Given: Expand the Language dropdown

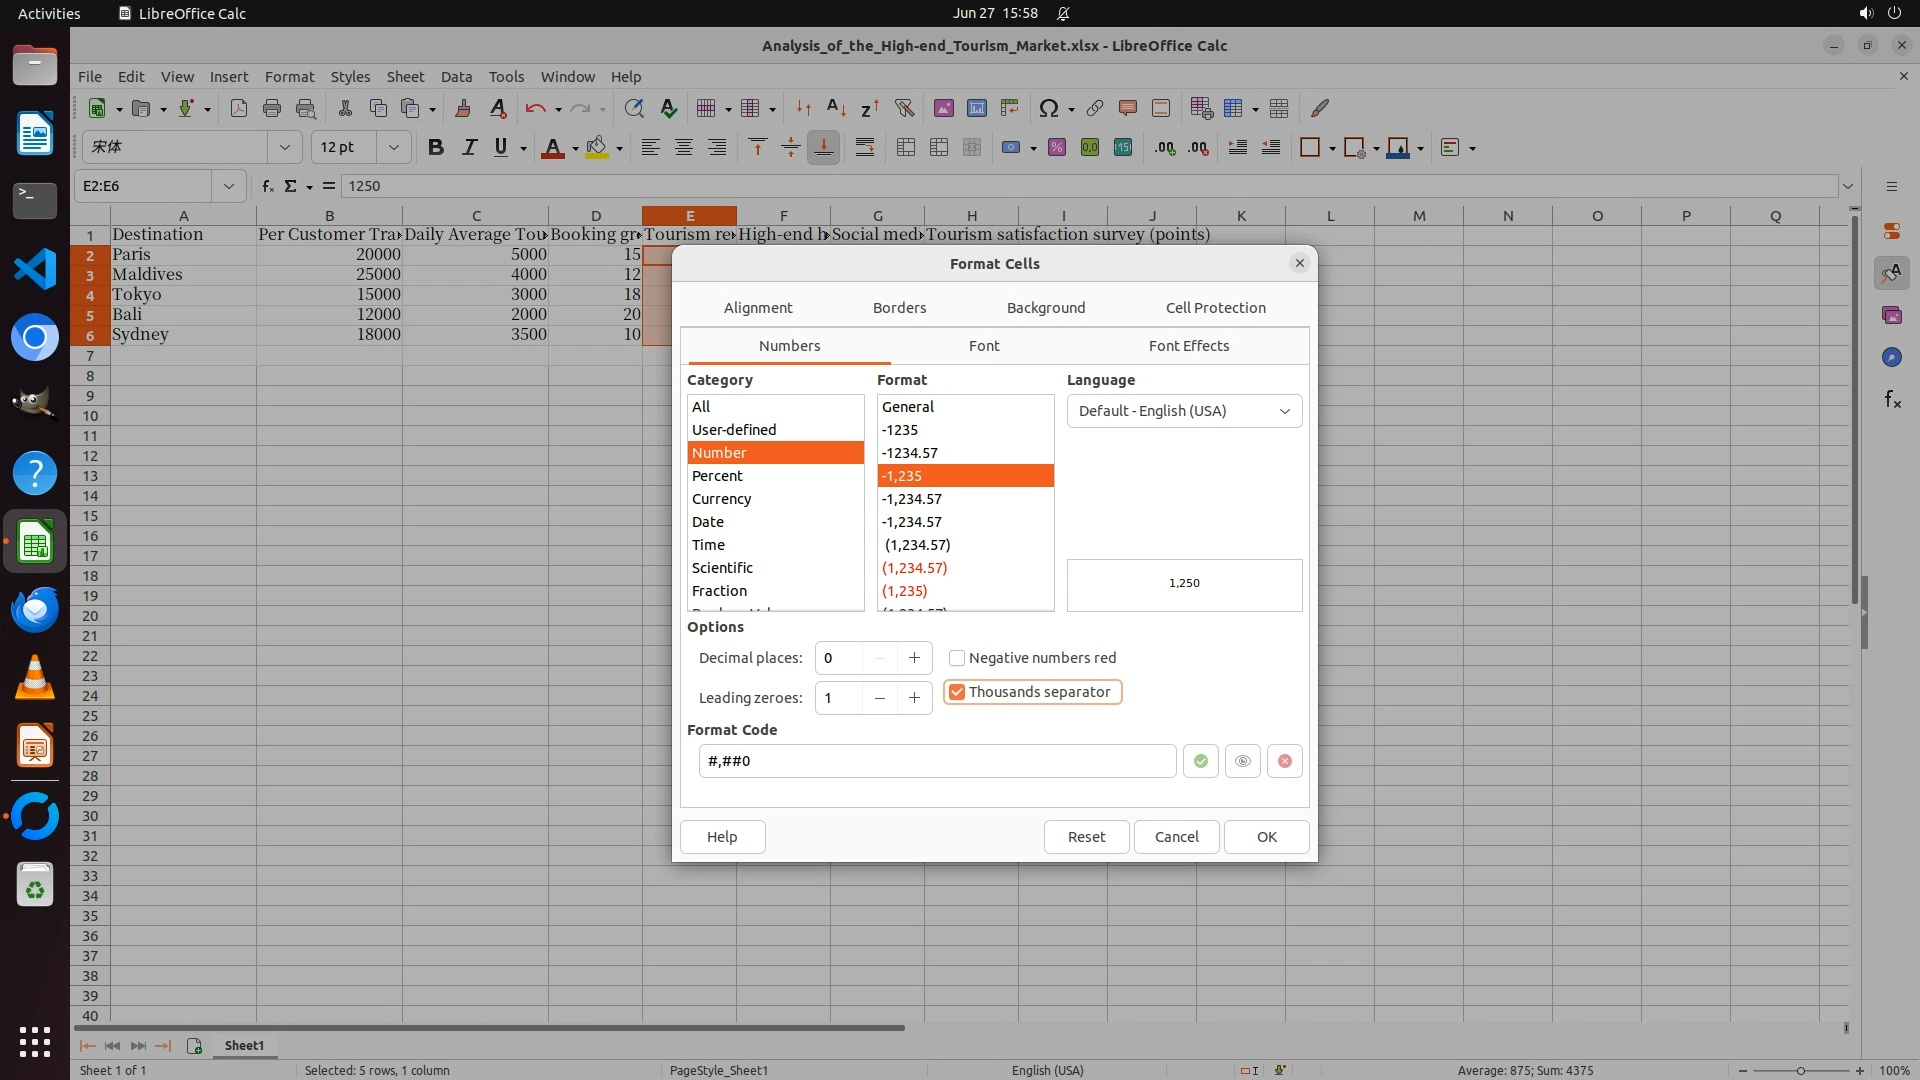Looking at the screenshot, I should [1284, 411].
